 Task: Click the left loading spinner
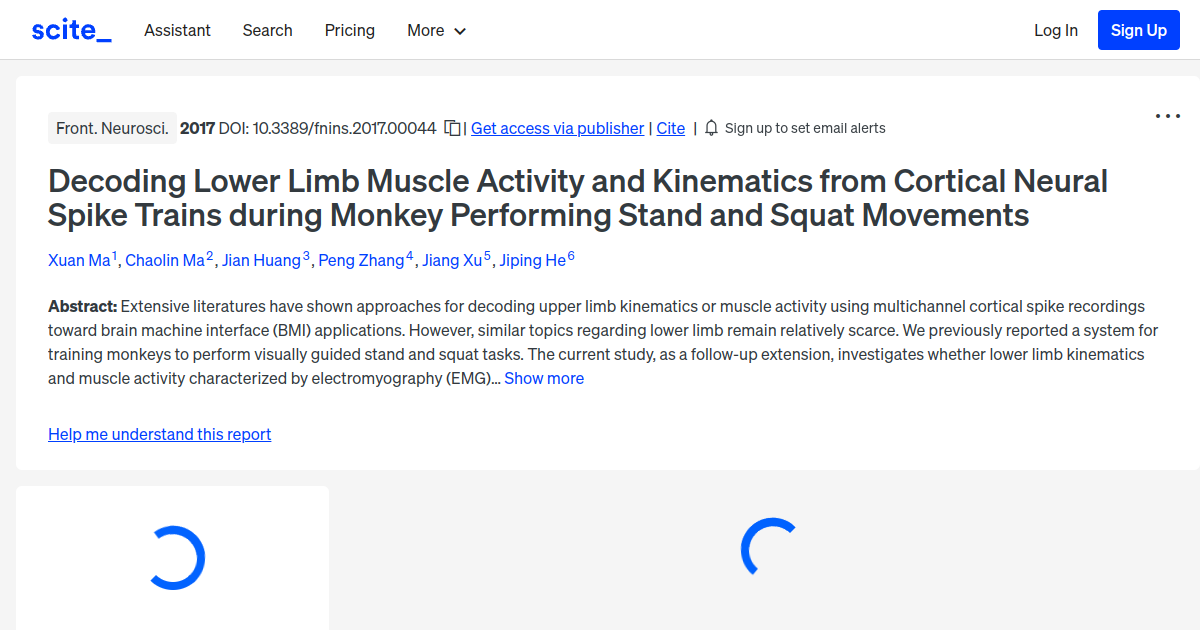(180, 560)
